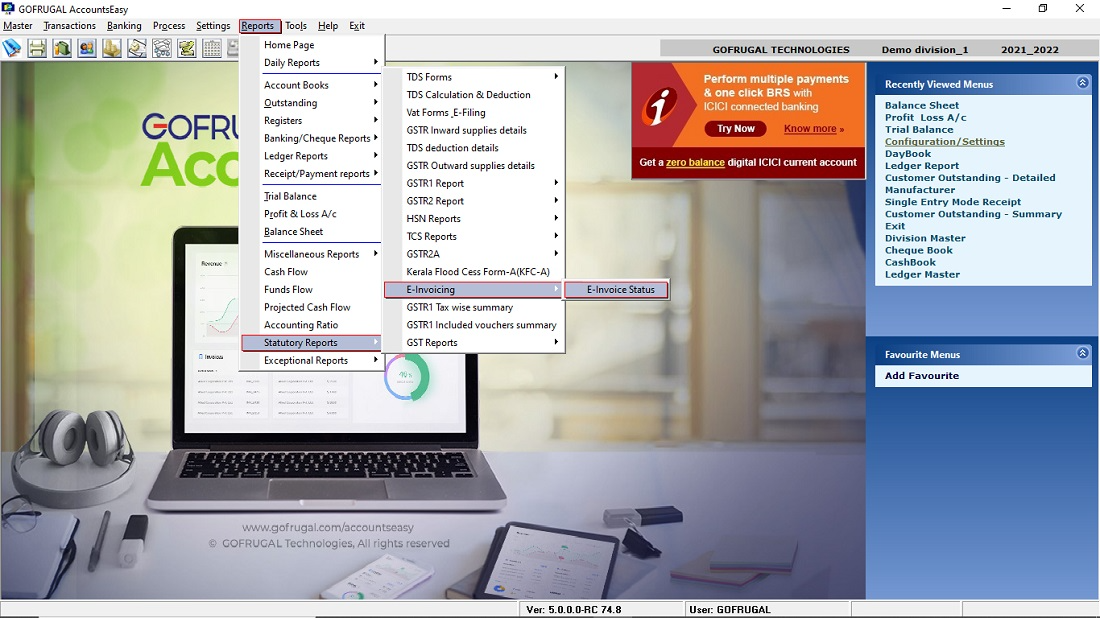The image size is (1100, 618).
Task: Collapse the Favourite Menus panel
Action: click(1082, 353)
